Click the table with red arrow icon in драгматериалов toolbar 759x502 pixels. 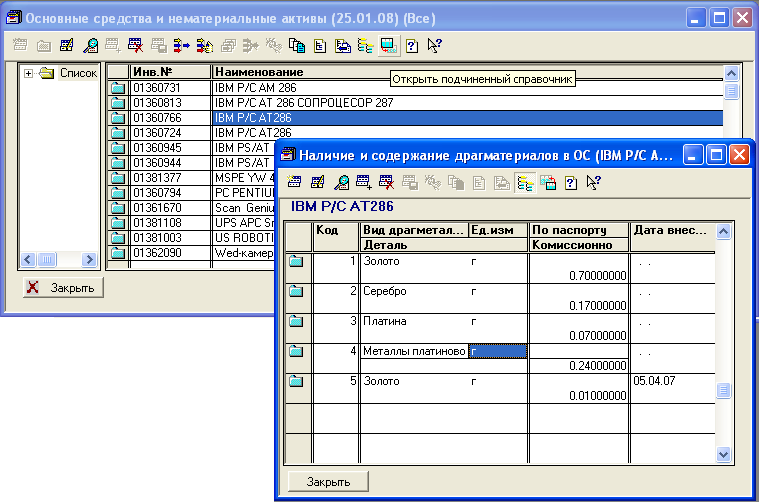tap(548, 183)
